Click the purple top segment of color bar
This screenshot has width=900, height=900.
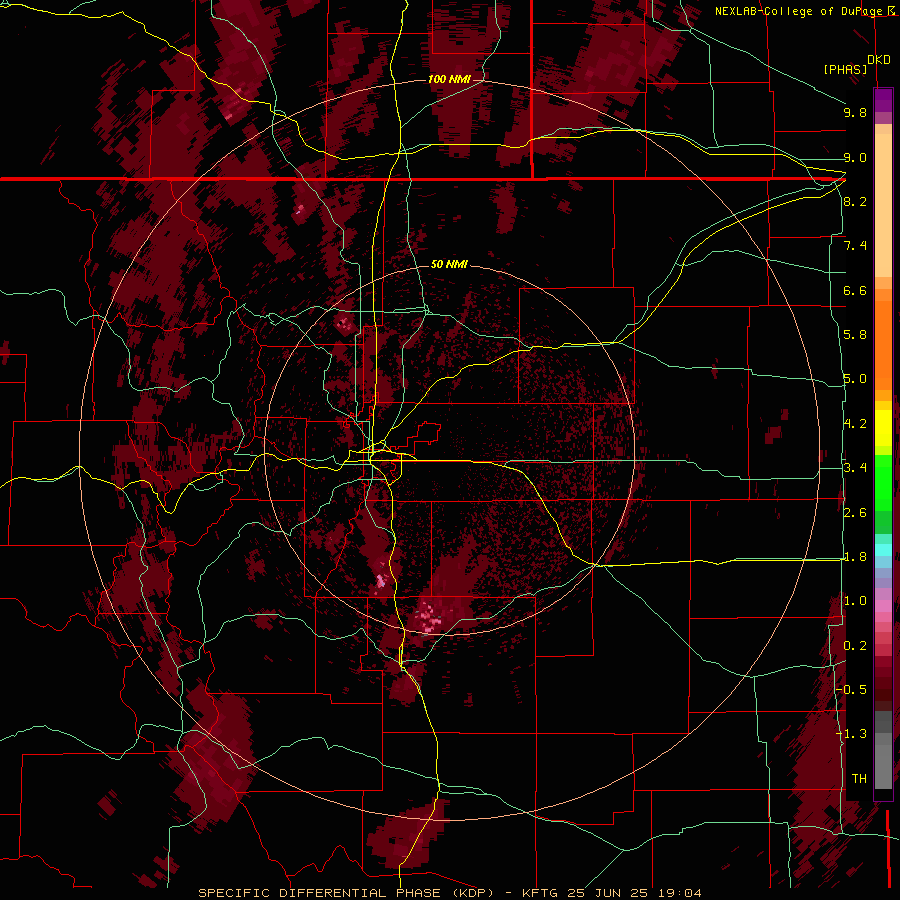point(883,100)
